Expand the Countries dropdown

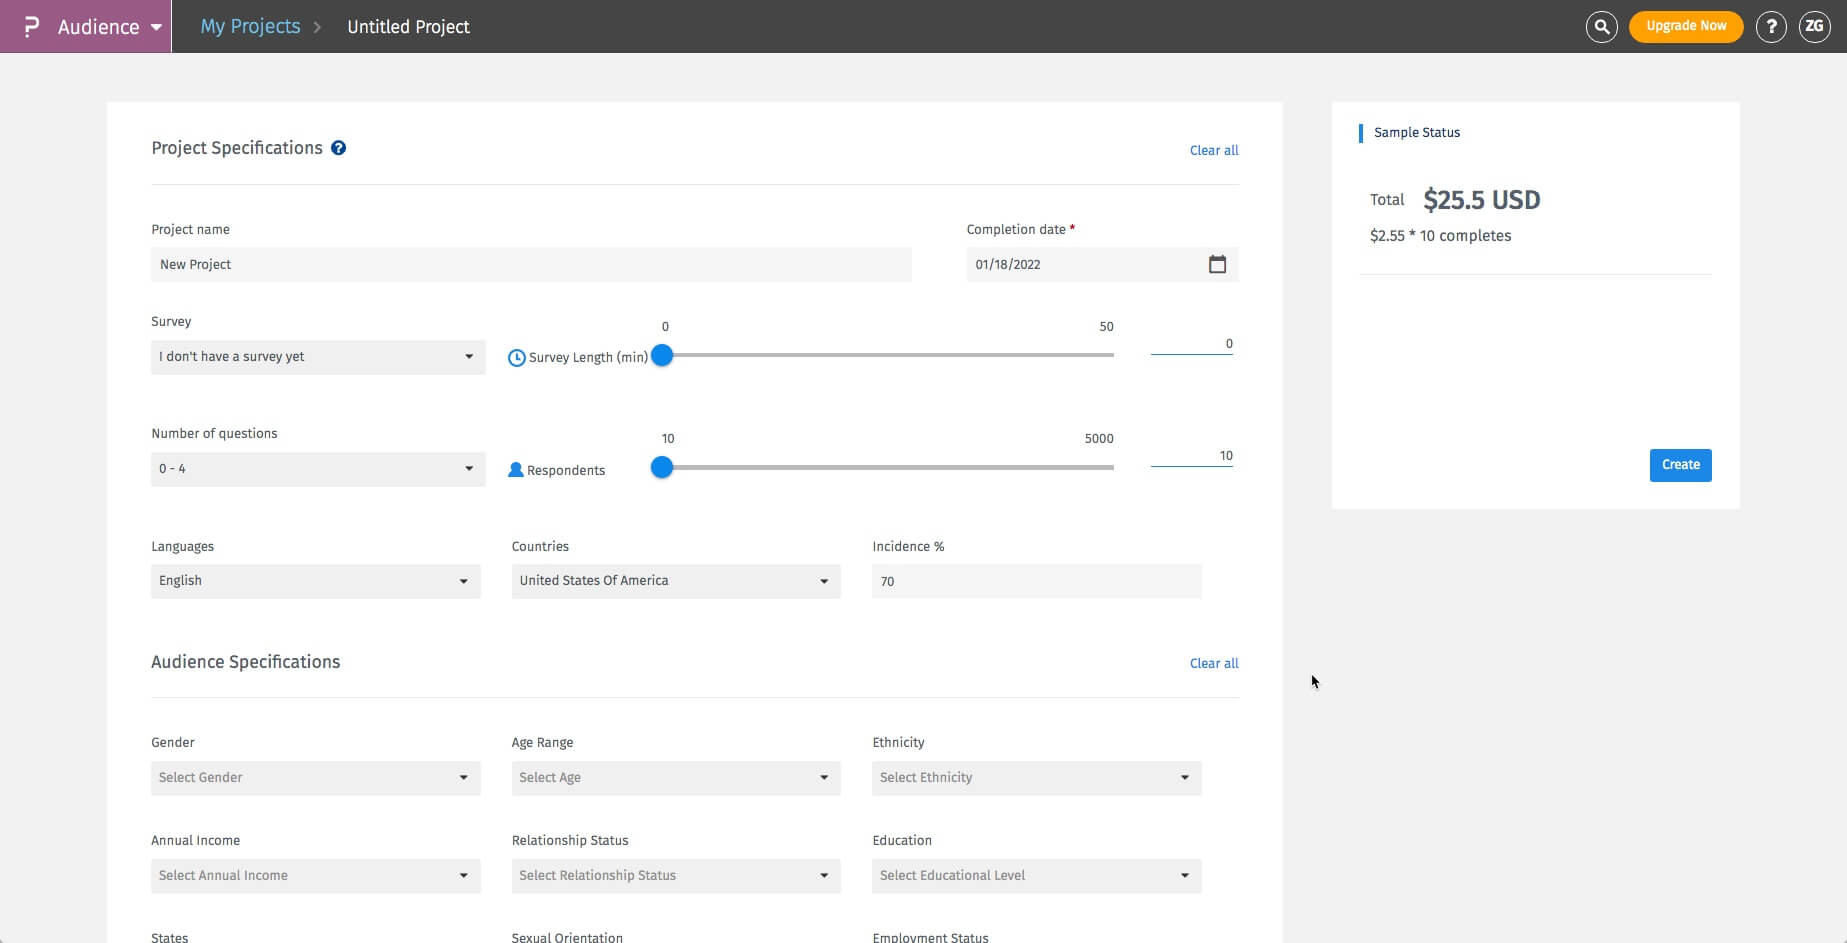pyautogui.click(x=675, y=581)
